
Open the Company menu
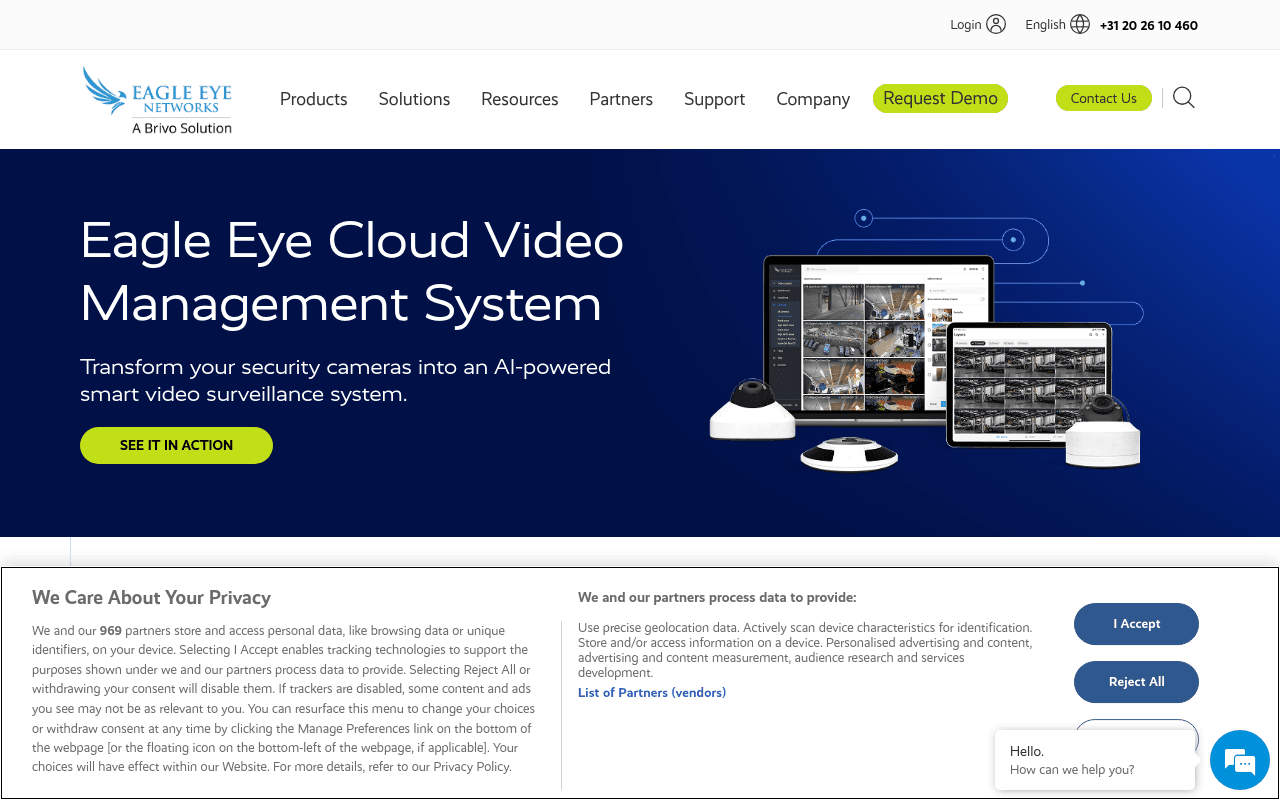(x=813, y=99)
